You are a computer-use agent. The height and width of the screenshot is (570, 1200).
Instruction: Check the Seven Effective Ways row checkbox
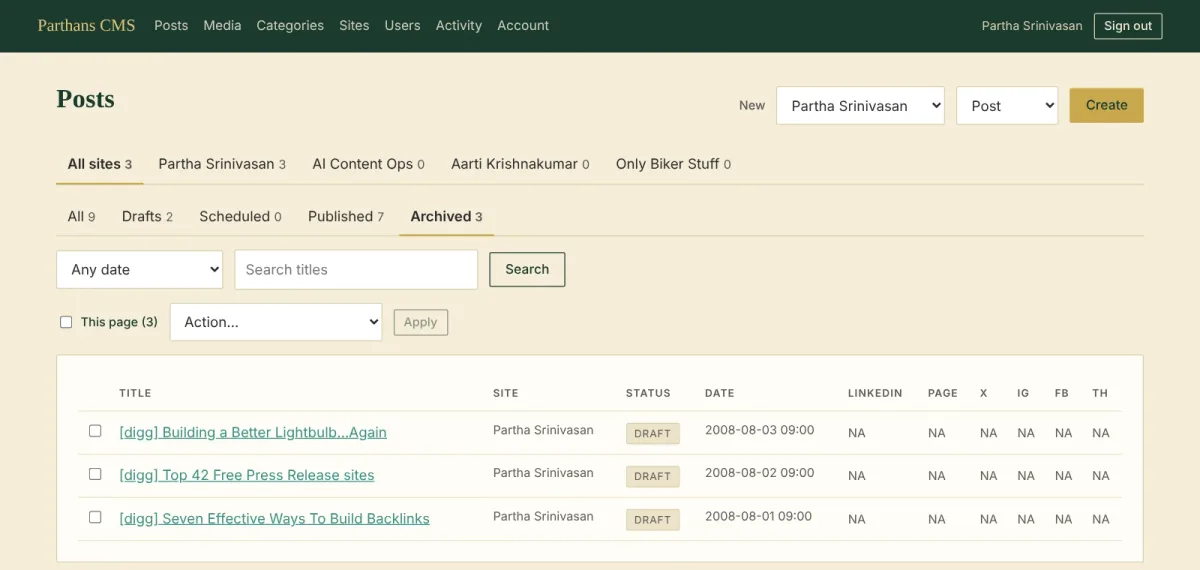click(95, 517)
